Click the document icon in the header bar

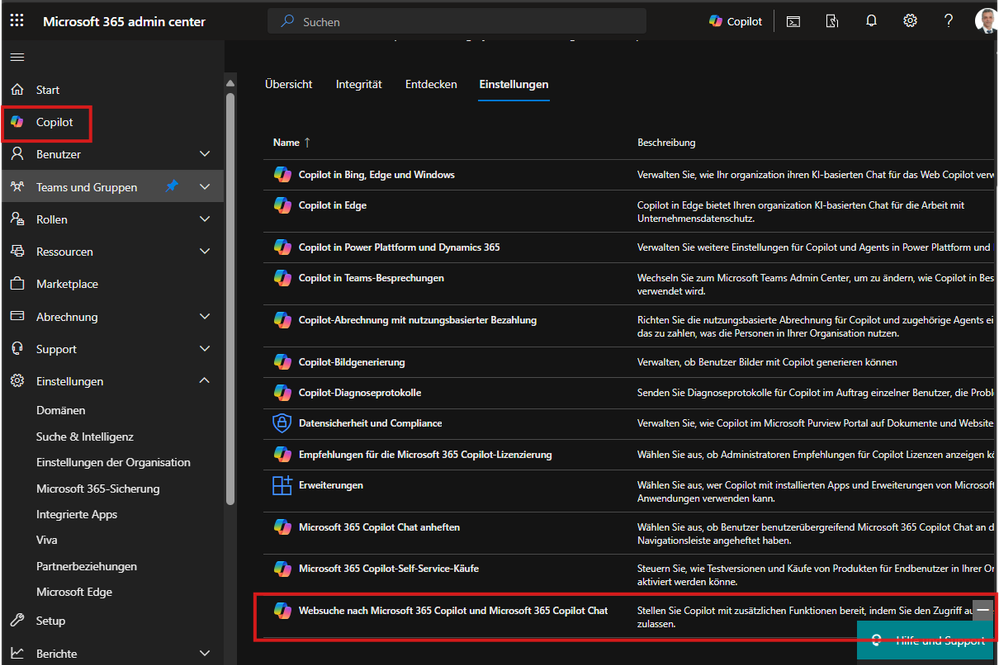click(832, 22)
